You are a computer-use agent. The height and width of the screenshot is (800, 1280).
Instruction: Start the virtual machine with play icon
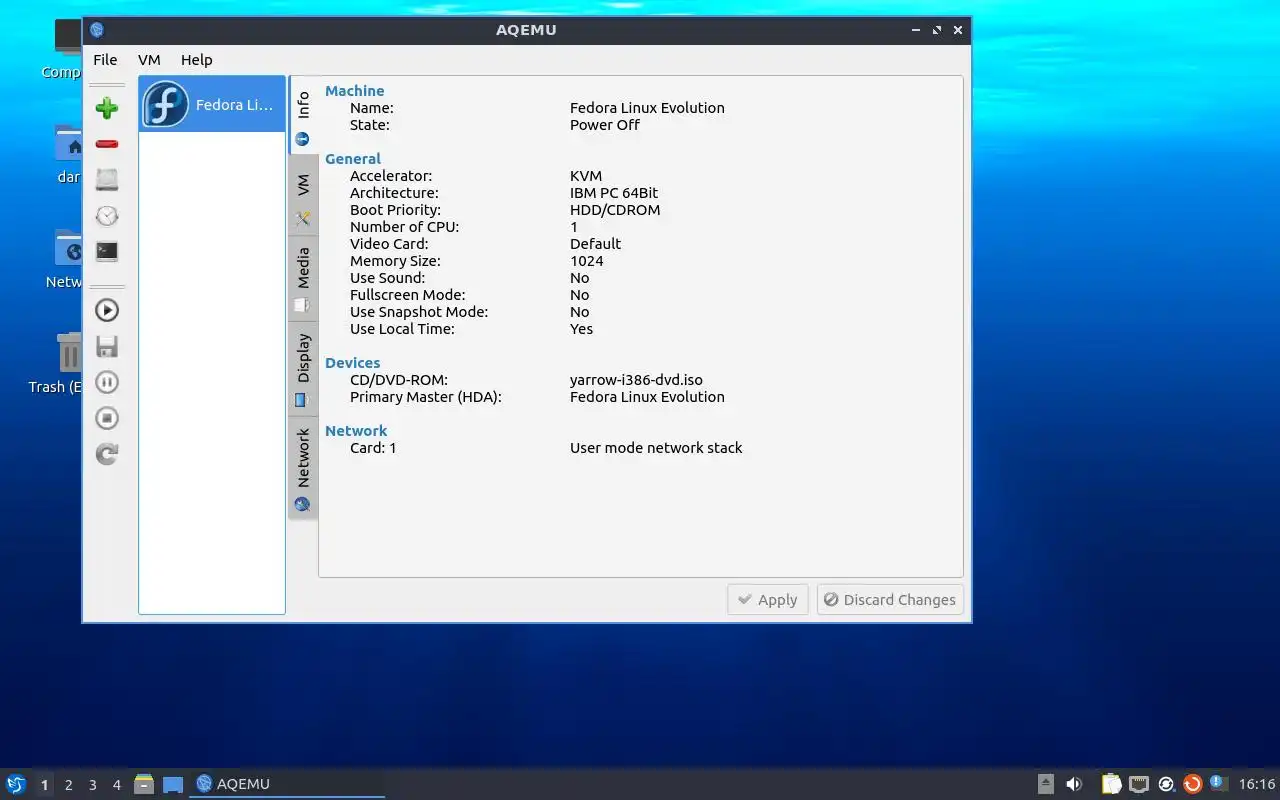point(107,310)
